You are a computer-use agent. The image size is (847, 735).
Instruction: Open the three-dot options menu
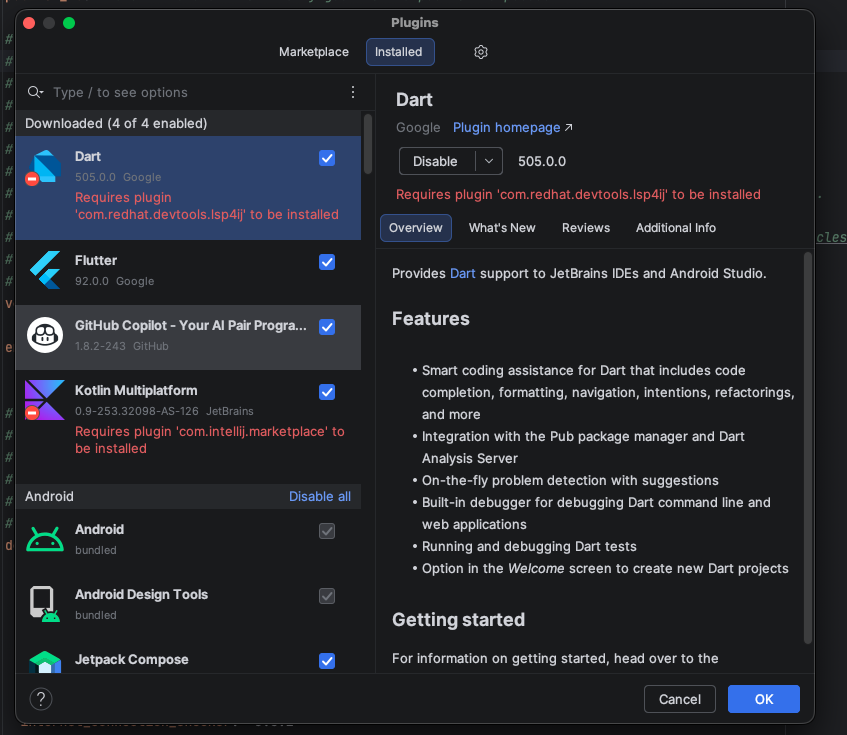[353, 92]
